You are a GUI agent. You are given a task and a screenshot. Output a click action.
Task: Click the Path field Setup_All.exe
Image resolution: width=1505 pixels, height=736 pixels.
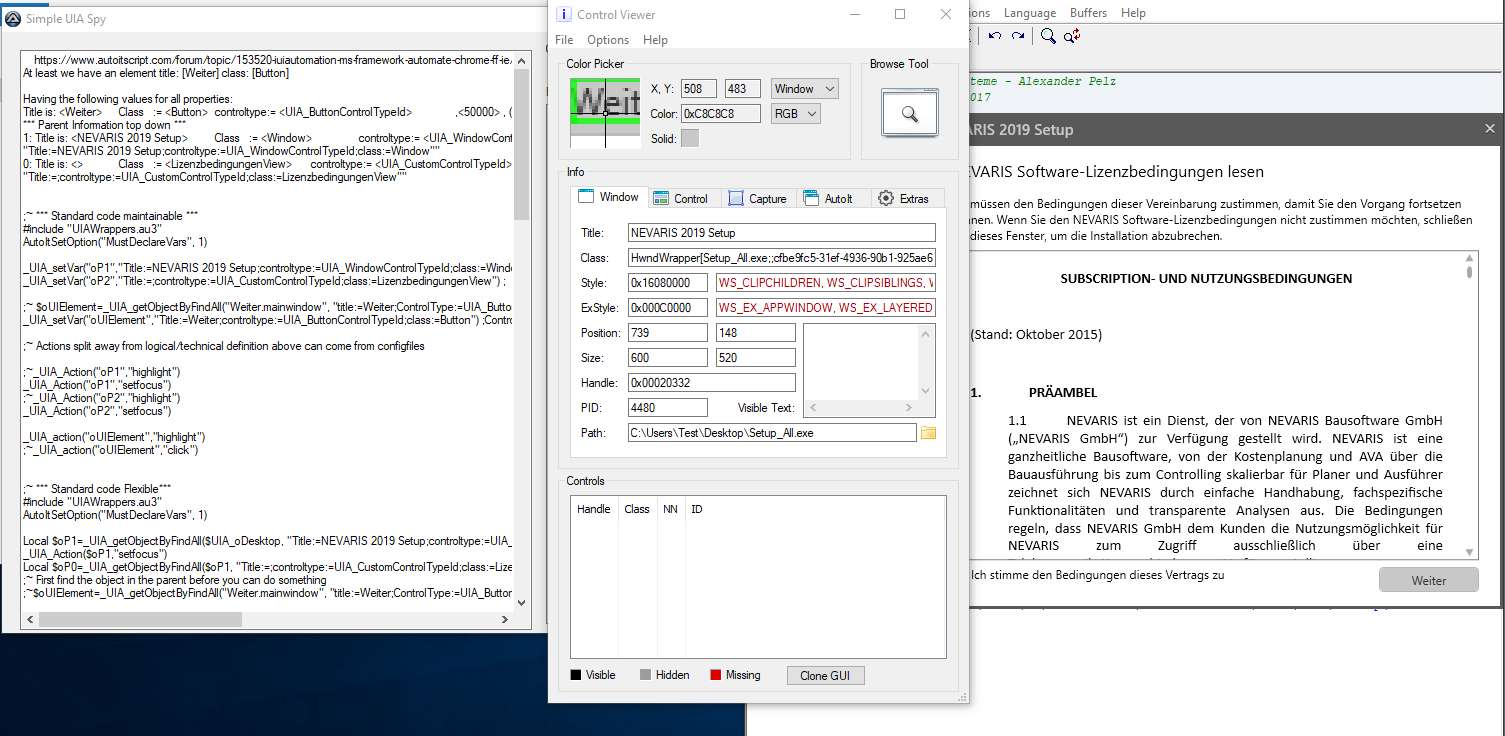(x=772, y=433)
